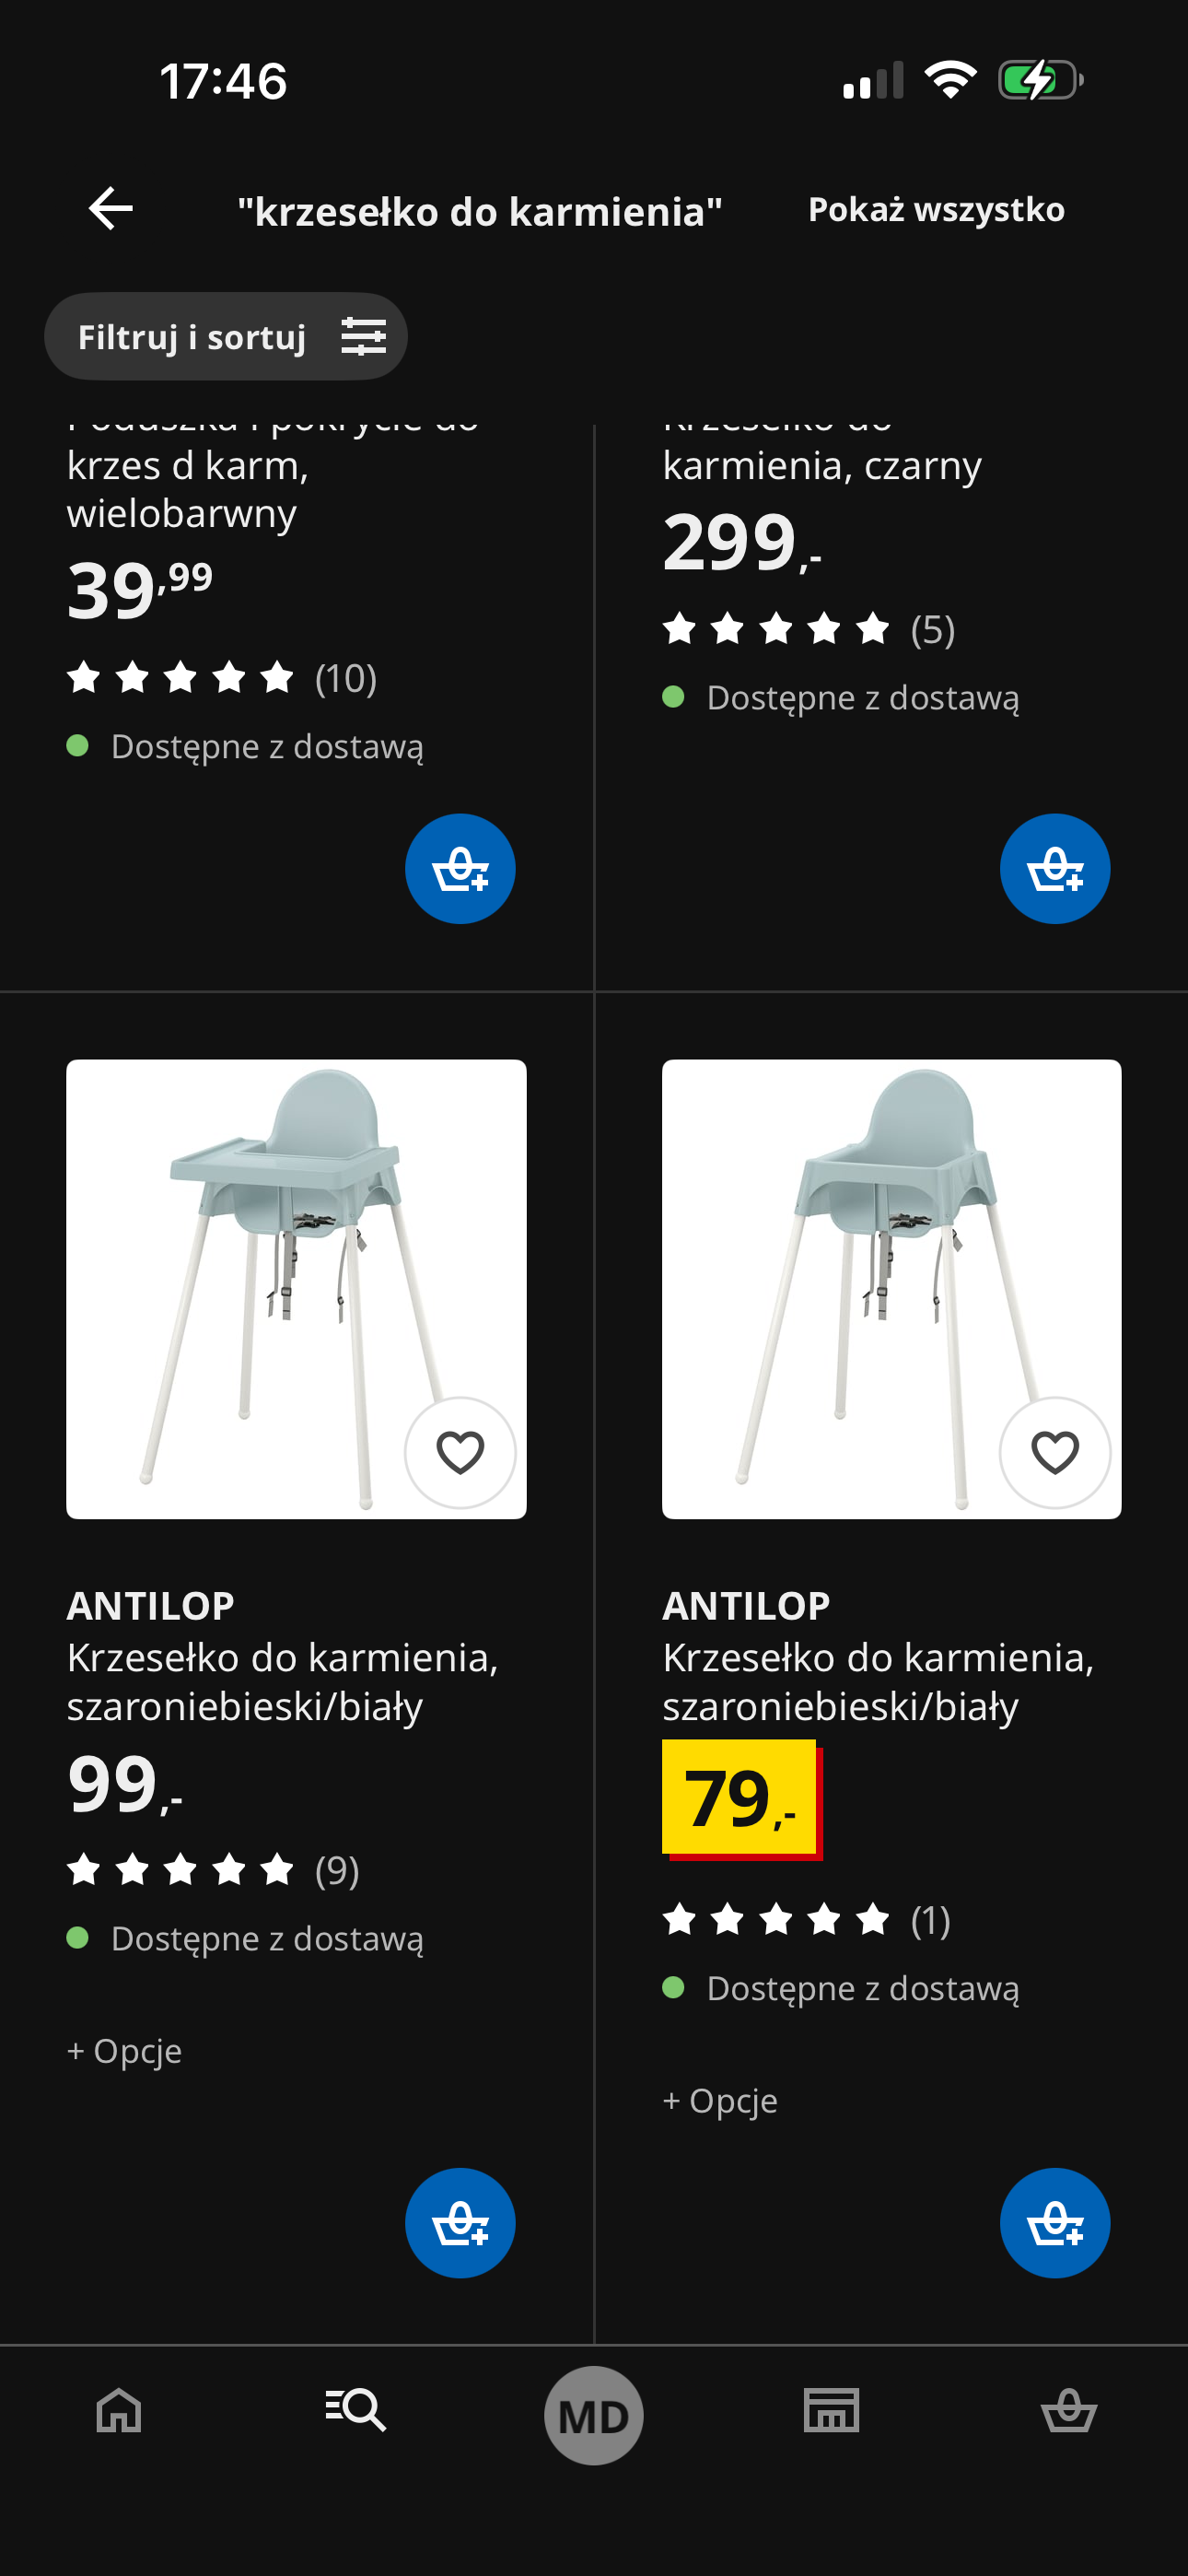Open the MD profile avatar
The width and height of the screenshot is (1188, 2576).
[x=594, y=2415]
